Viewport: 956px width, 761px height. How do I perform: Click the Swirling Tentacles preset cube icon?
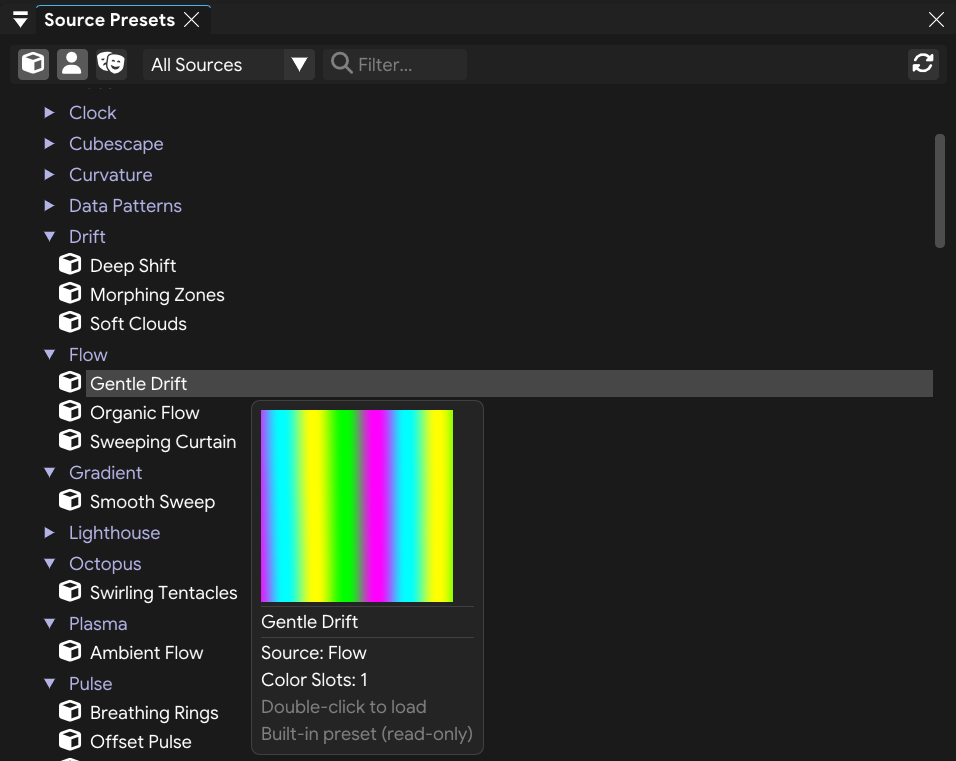pyautogui.click(x=70, y=591)
